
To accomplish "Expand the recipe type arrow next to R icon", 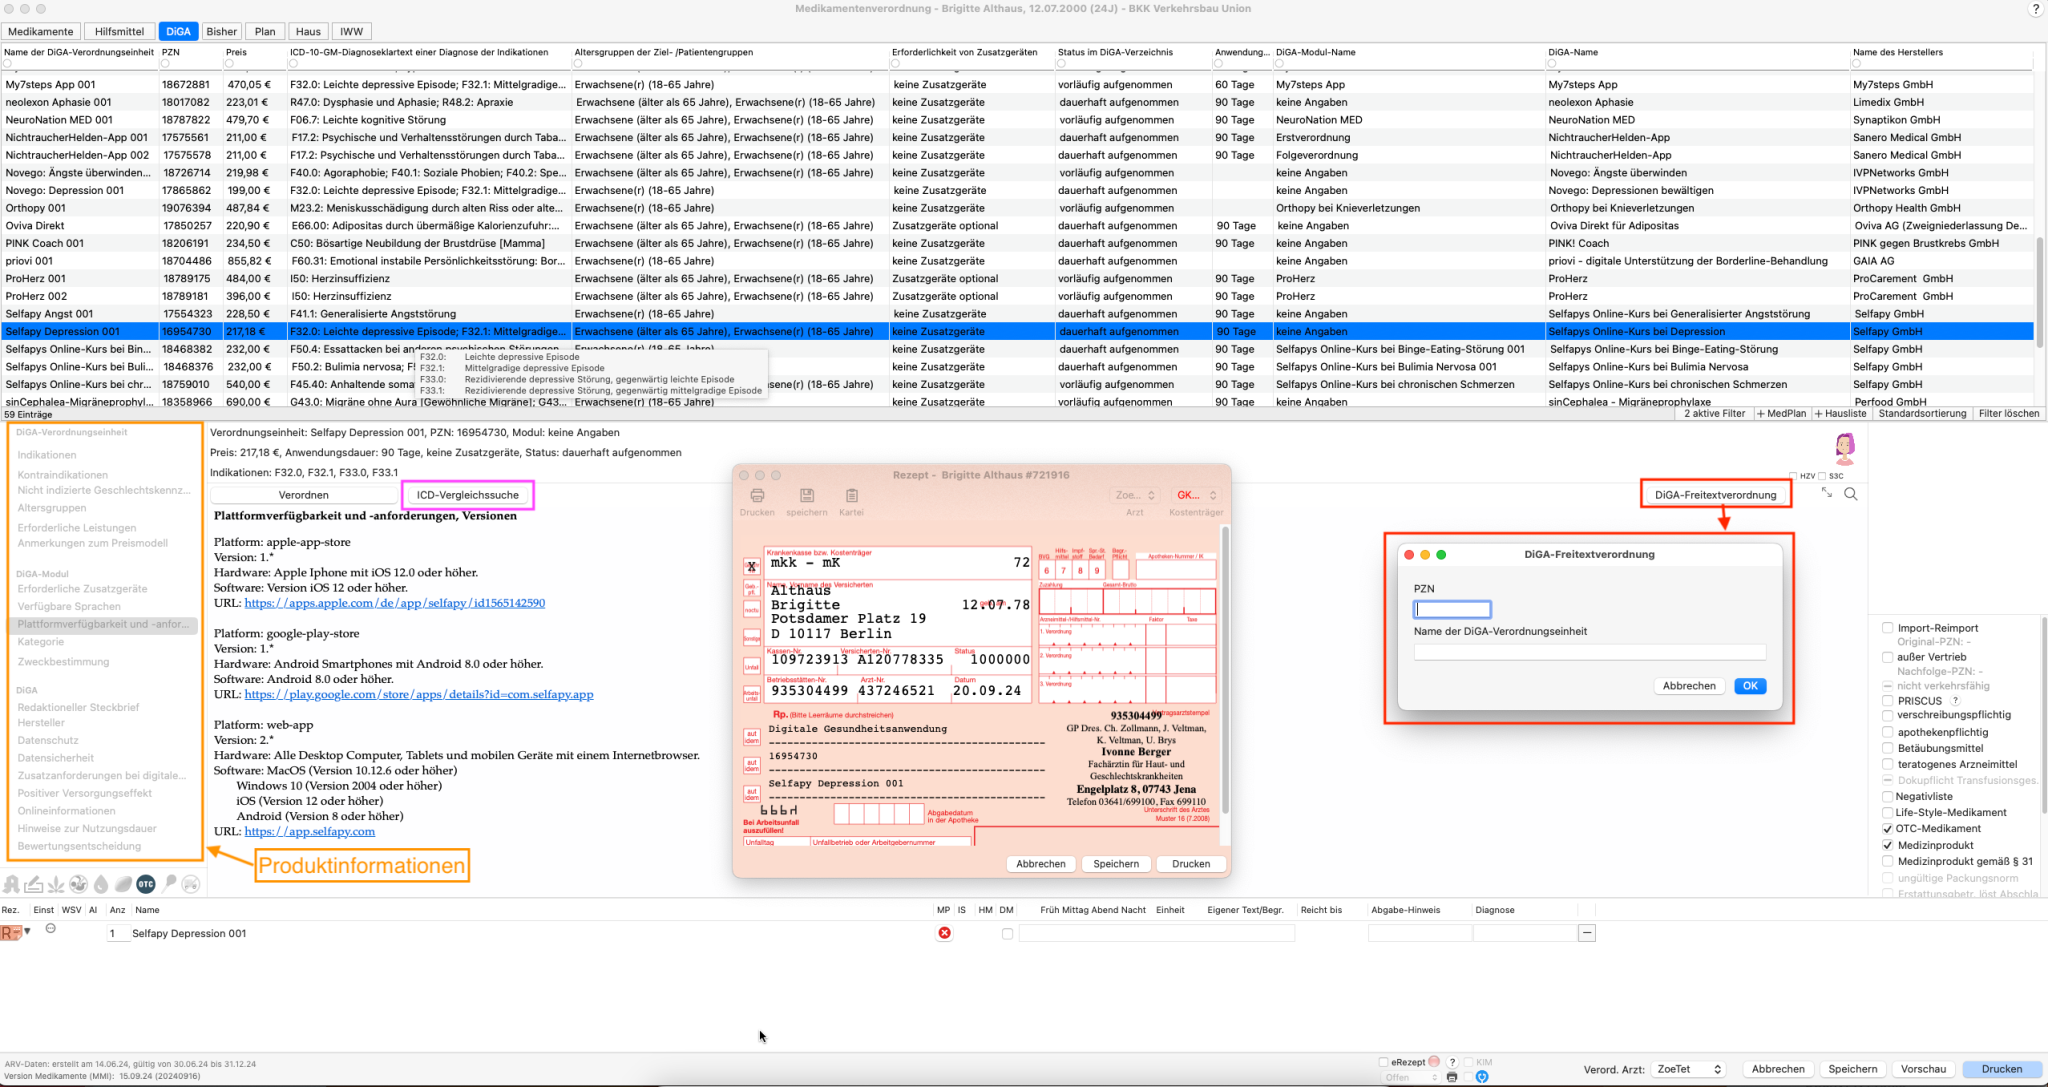I will coord(28,931).
